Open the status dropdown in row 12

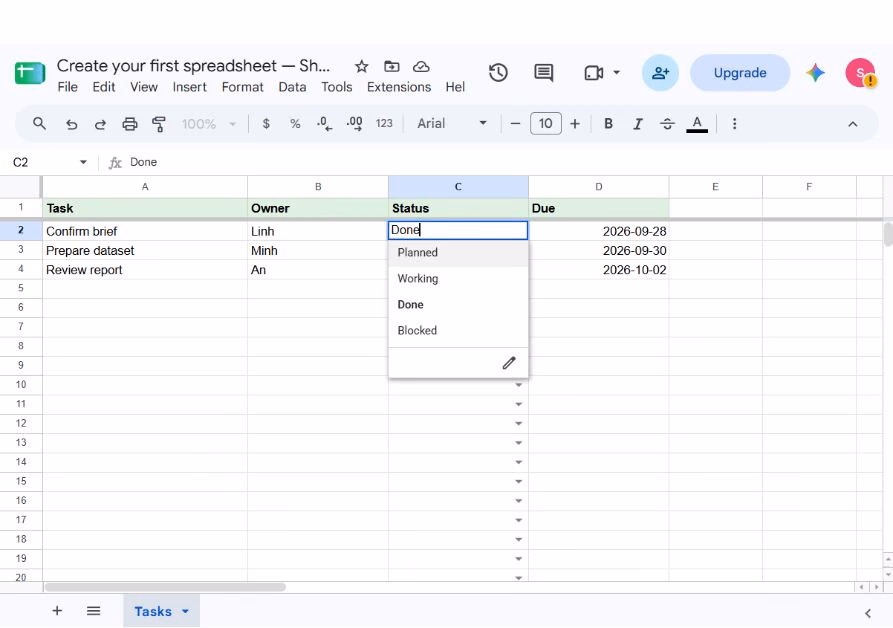pyautogui.click(x=518, y=424)
